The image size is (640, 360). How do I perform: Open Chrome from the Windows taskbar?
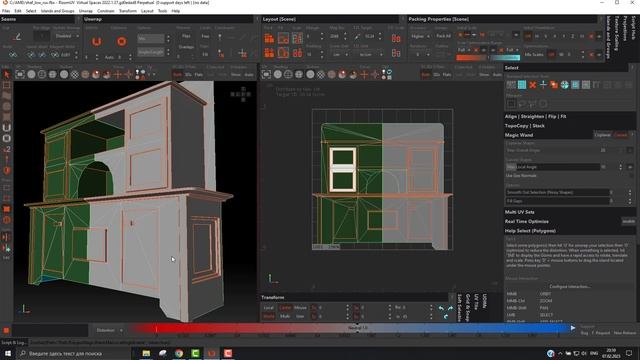click(x=179, y=353)
